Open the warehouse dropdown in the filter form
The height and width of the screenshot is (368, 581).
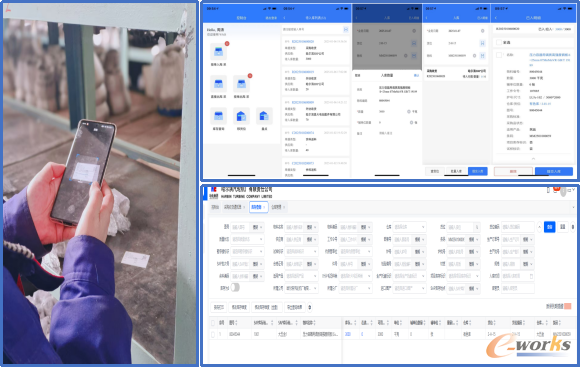tap(409, 227)
